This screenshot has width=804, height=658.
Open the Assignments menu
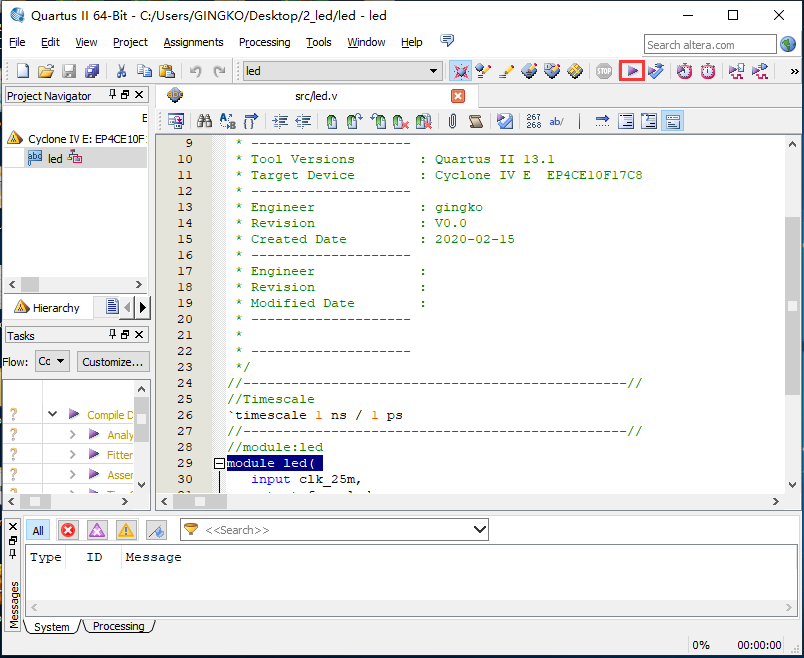[x=193, y=42]
